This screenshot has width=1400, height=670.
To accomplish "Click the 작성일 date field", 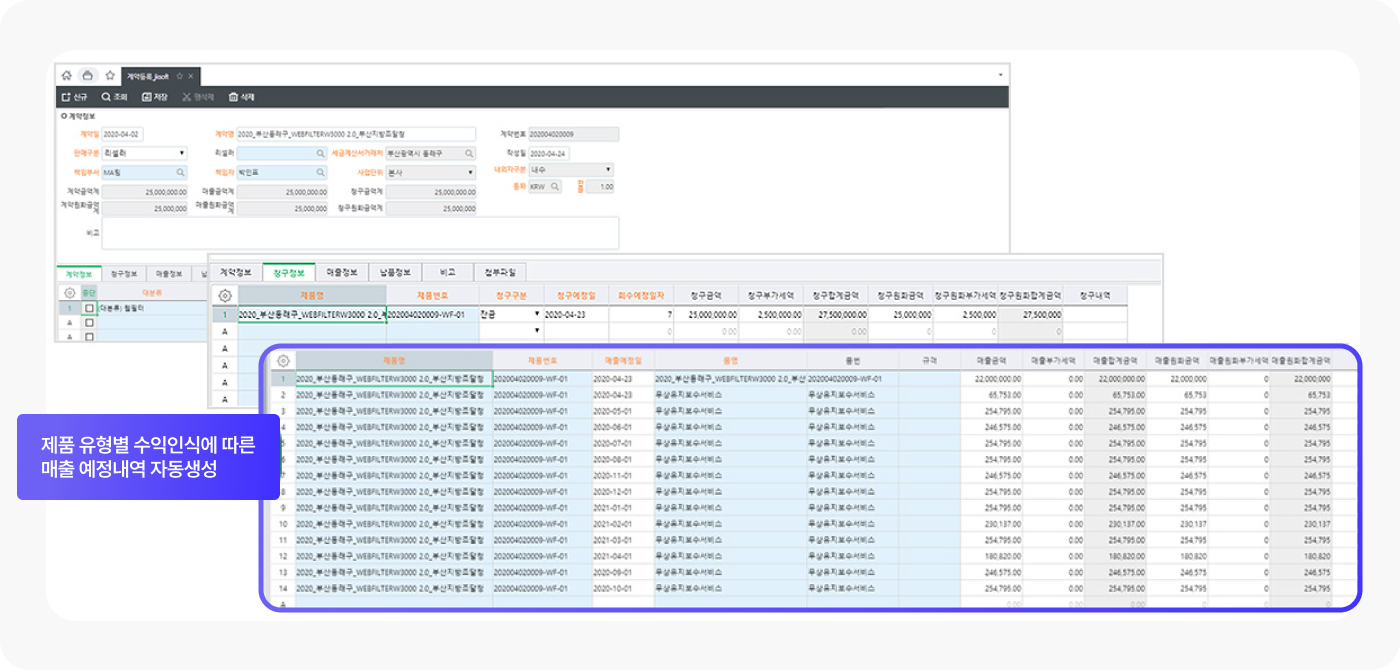I will tap(548, 153).
